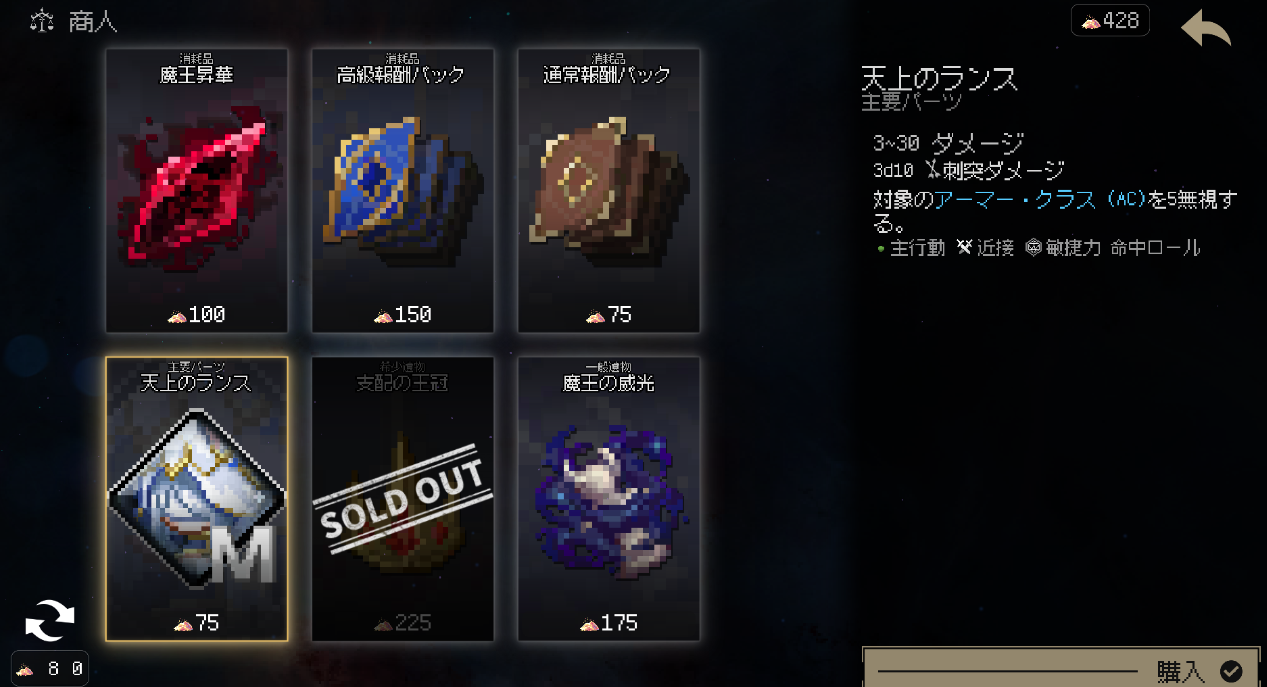This screenshot has width=1267, height=687.
Task: Select the red 魔王昇華 crystal item
Action: 197,191
